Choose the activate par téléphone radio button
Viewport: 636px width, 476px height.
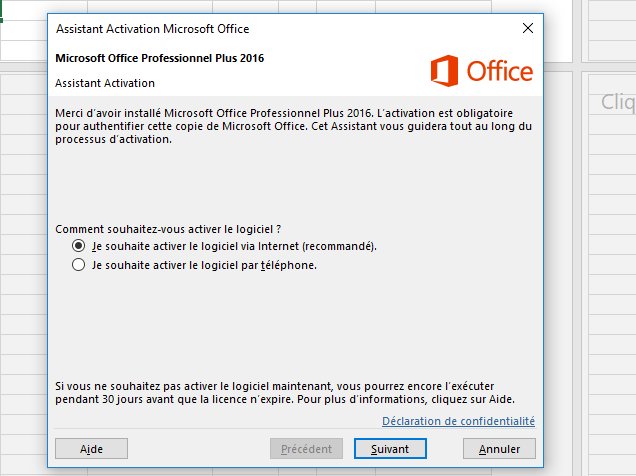(x=79, y=266)
